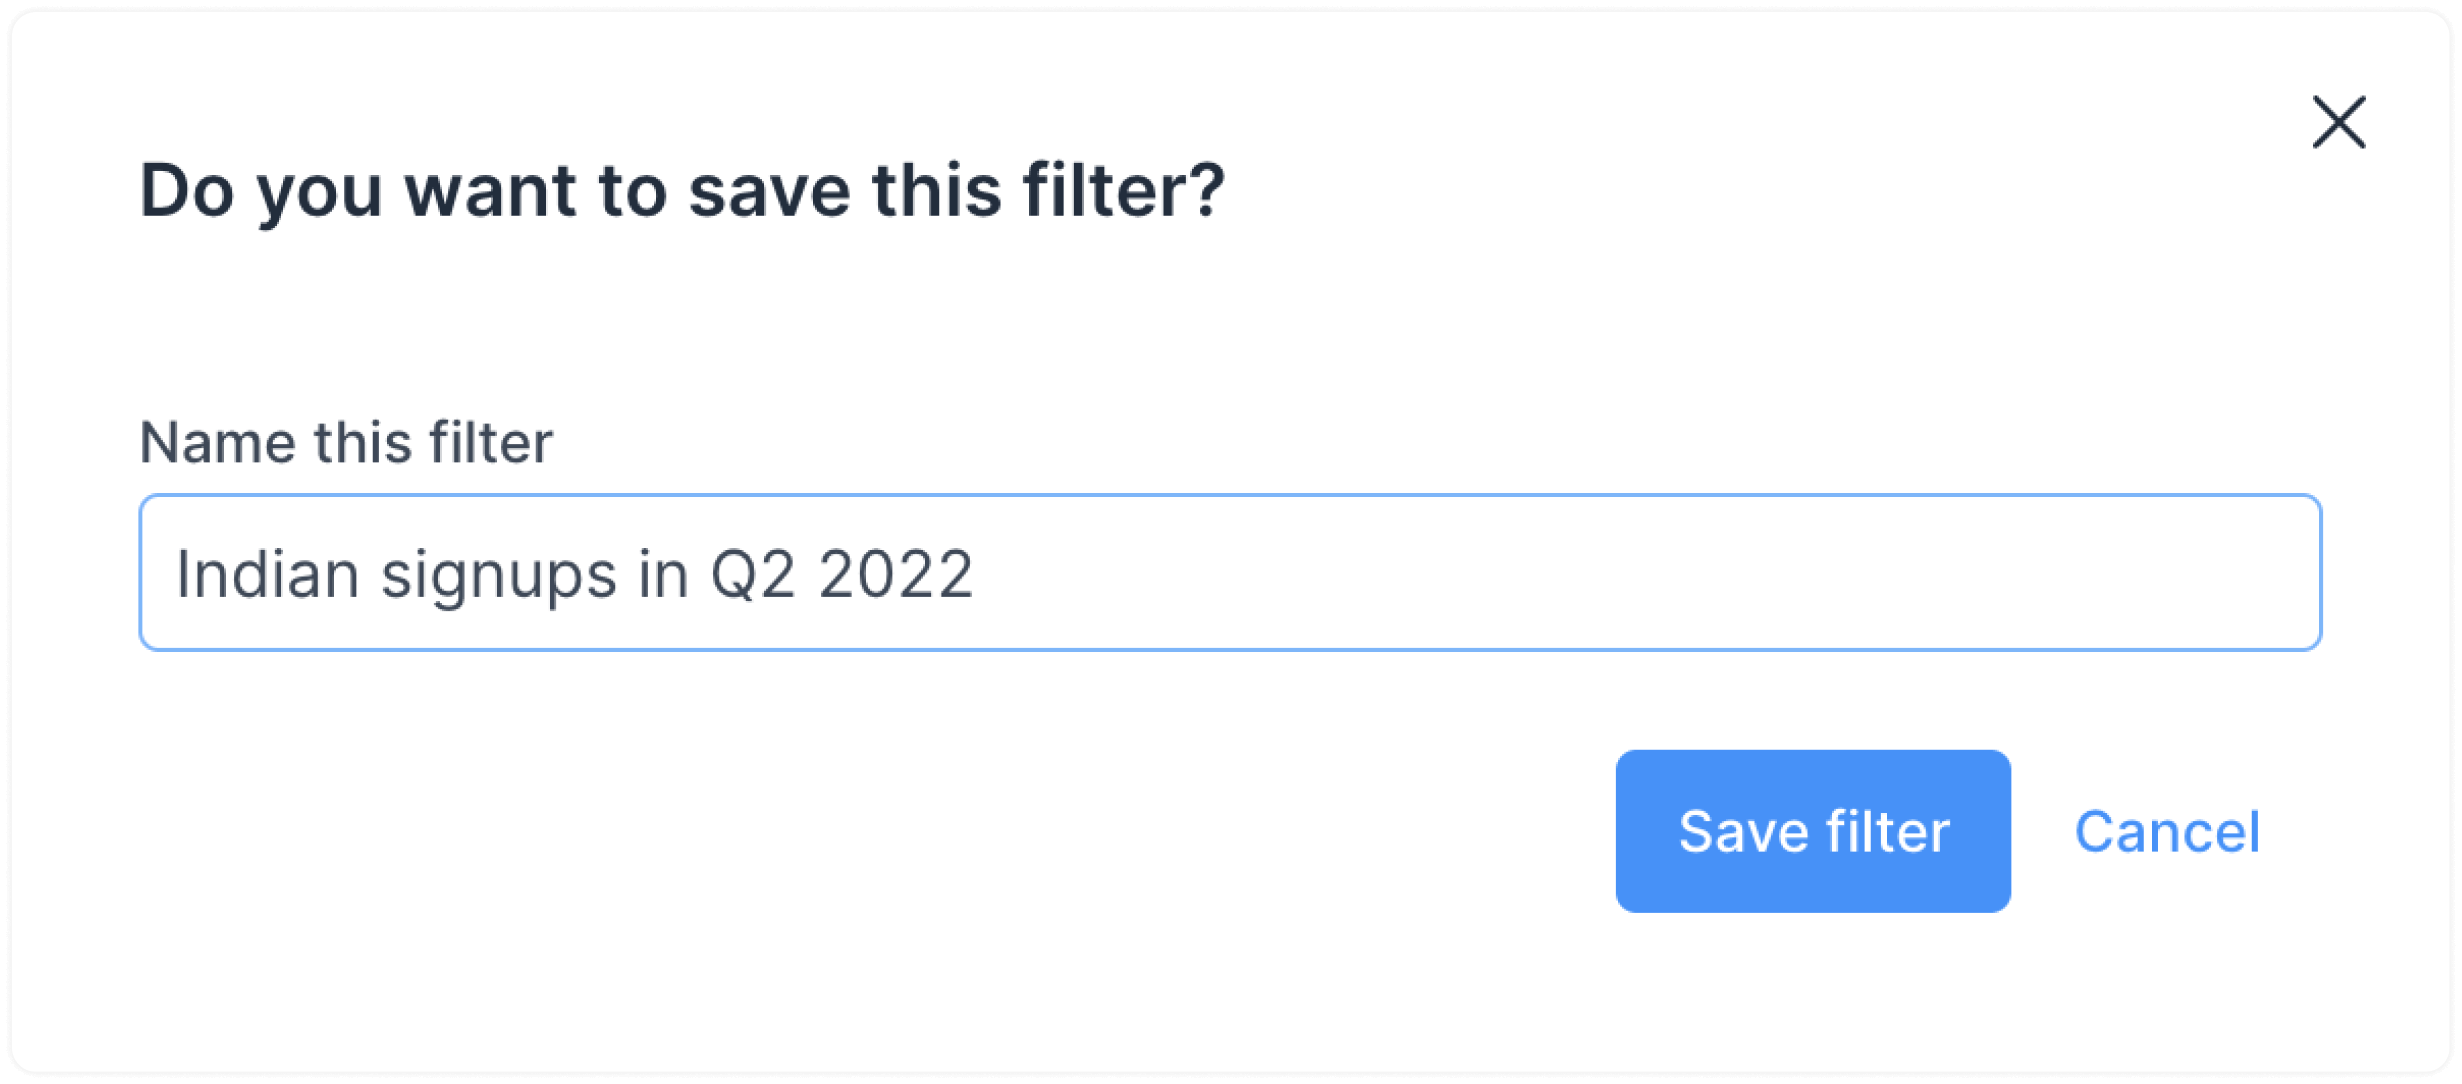Image resolution: width=2462 pixels, height=1084 pixels.
Task: Exit the dialog via the X close icon
Action: click(x=2338, y=122)
